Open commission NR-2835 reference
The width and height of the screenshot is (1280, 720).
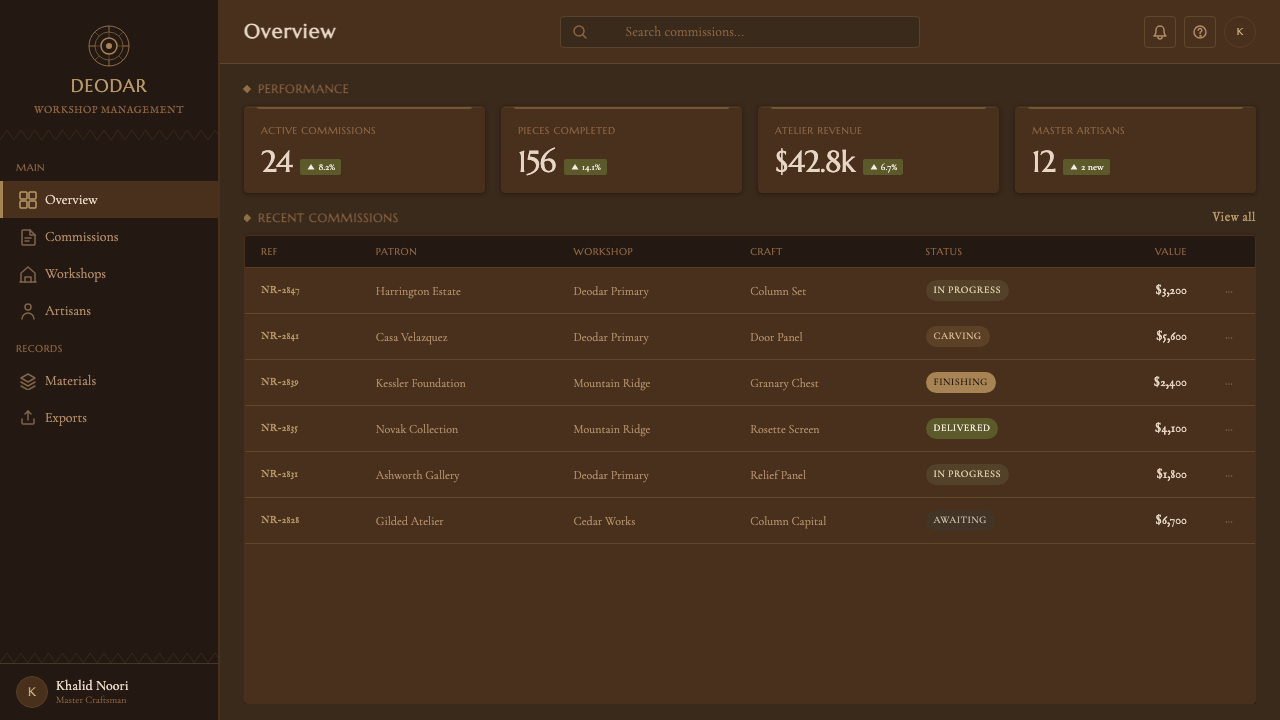[x=280, y=428]
